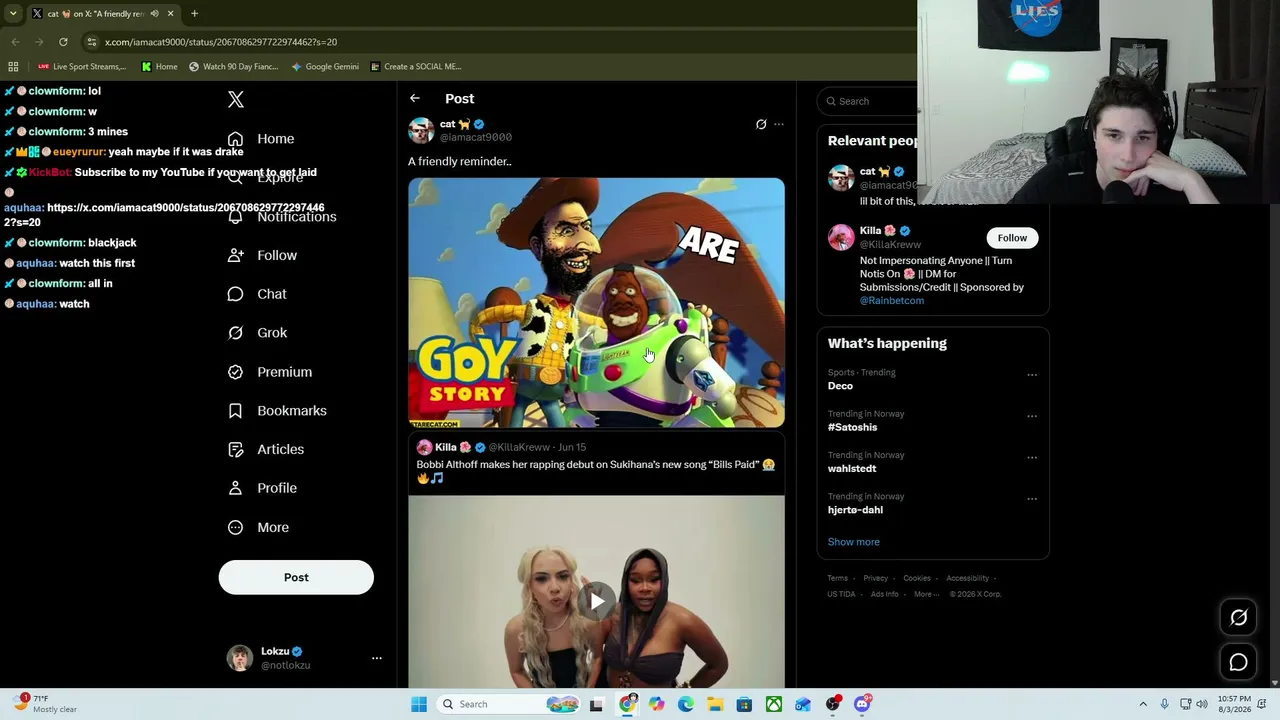This screenshot has width=1280, height=720.
Task: Open the wahlstedt trending topic
Action: pos(852,468)
